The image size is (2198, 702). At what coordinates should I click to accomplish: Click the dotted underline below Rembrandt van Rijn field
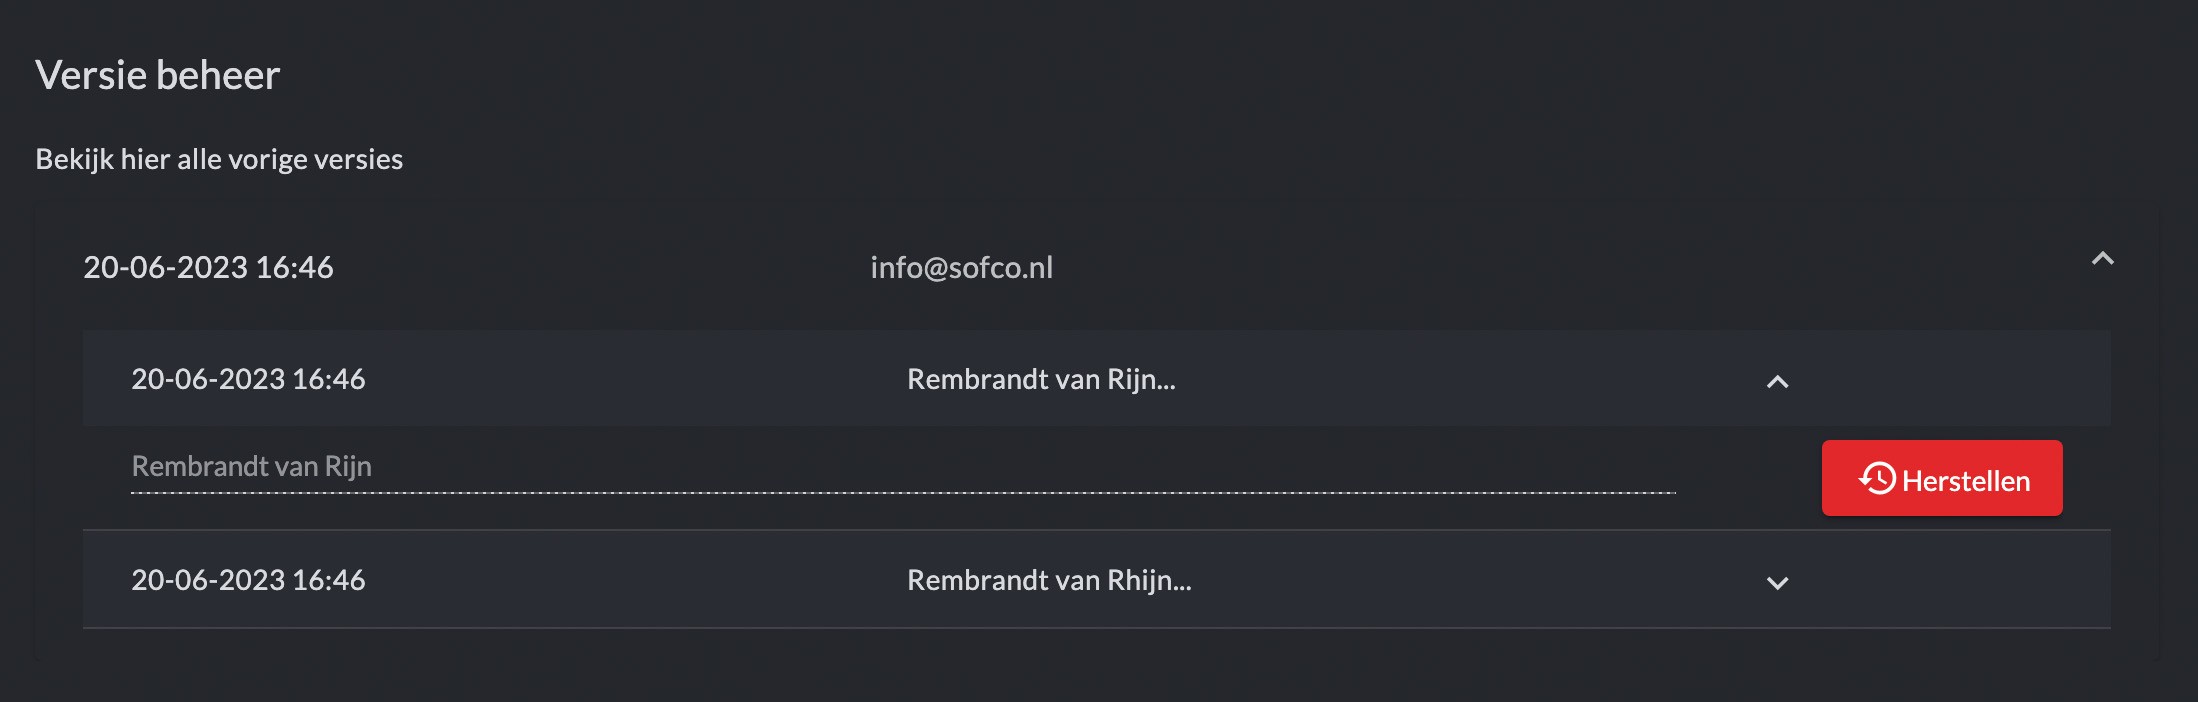tap(900, 492)
